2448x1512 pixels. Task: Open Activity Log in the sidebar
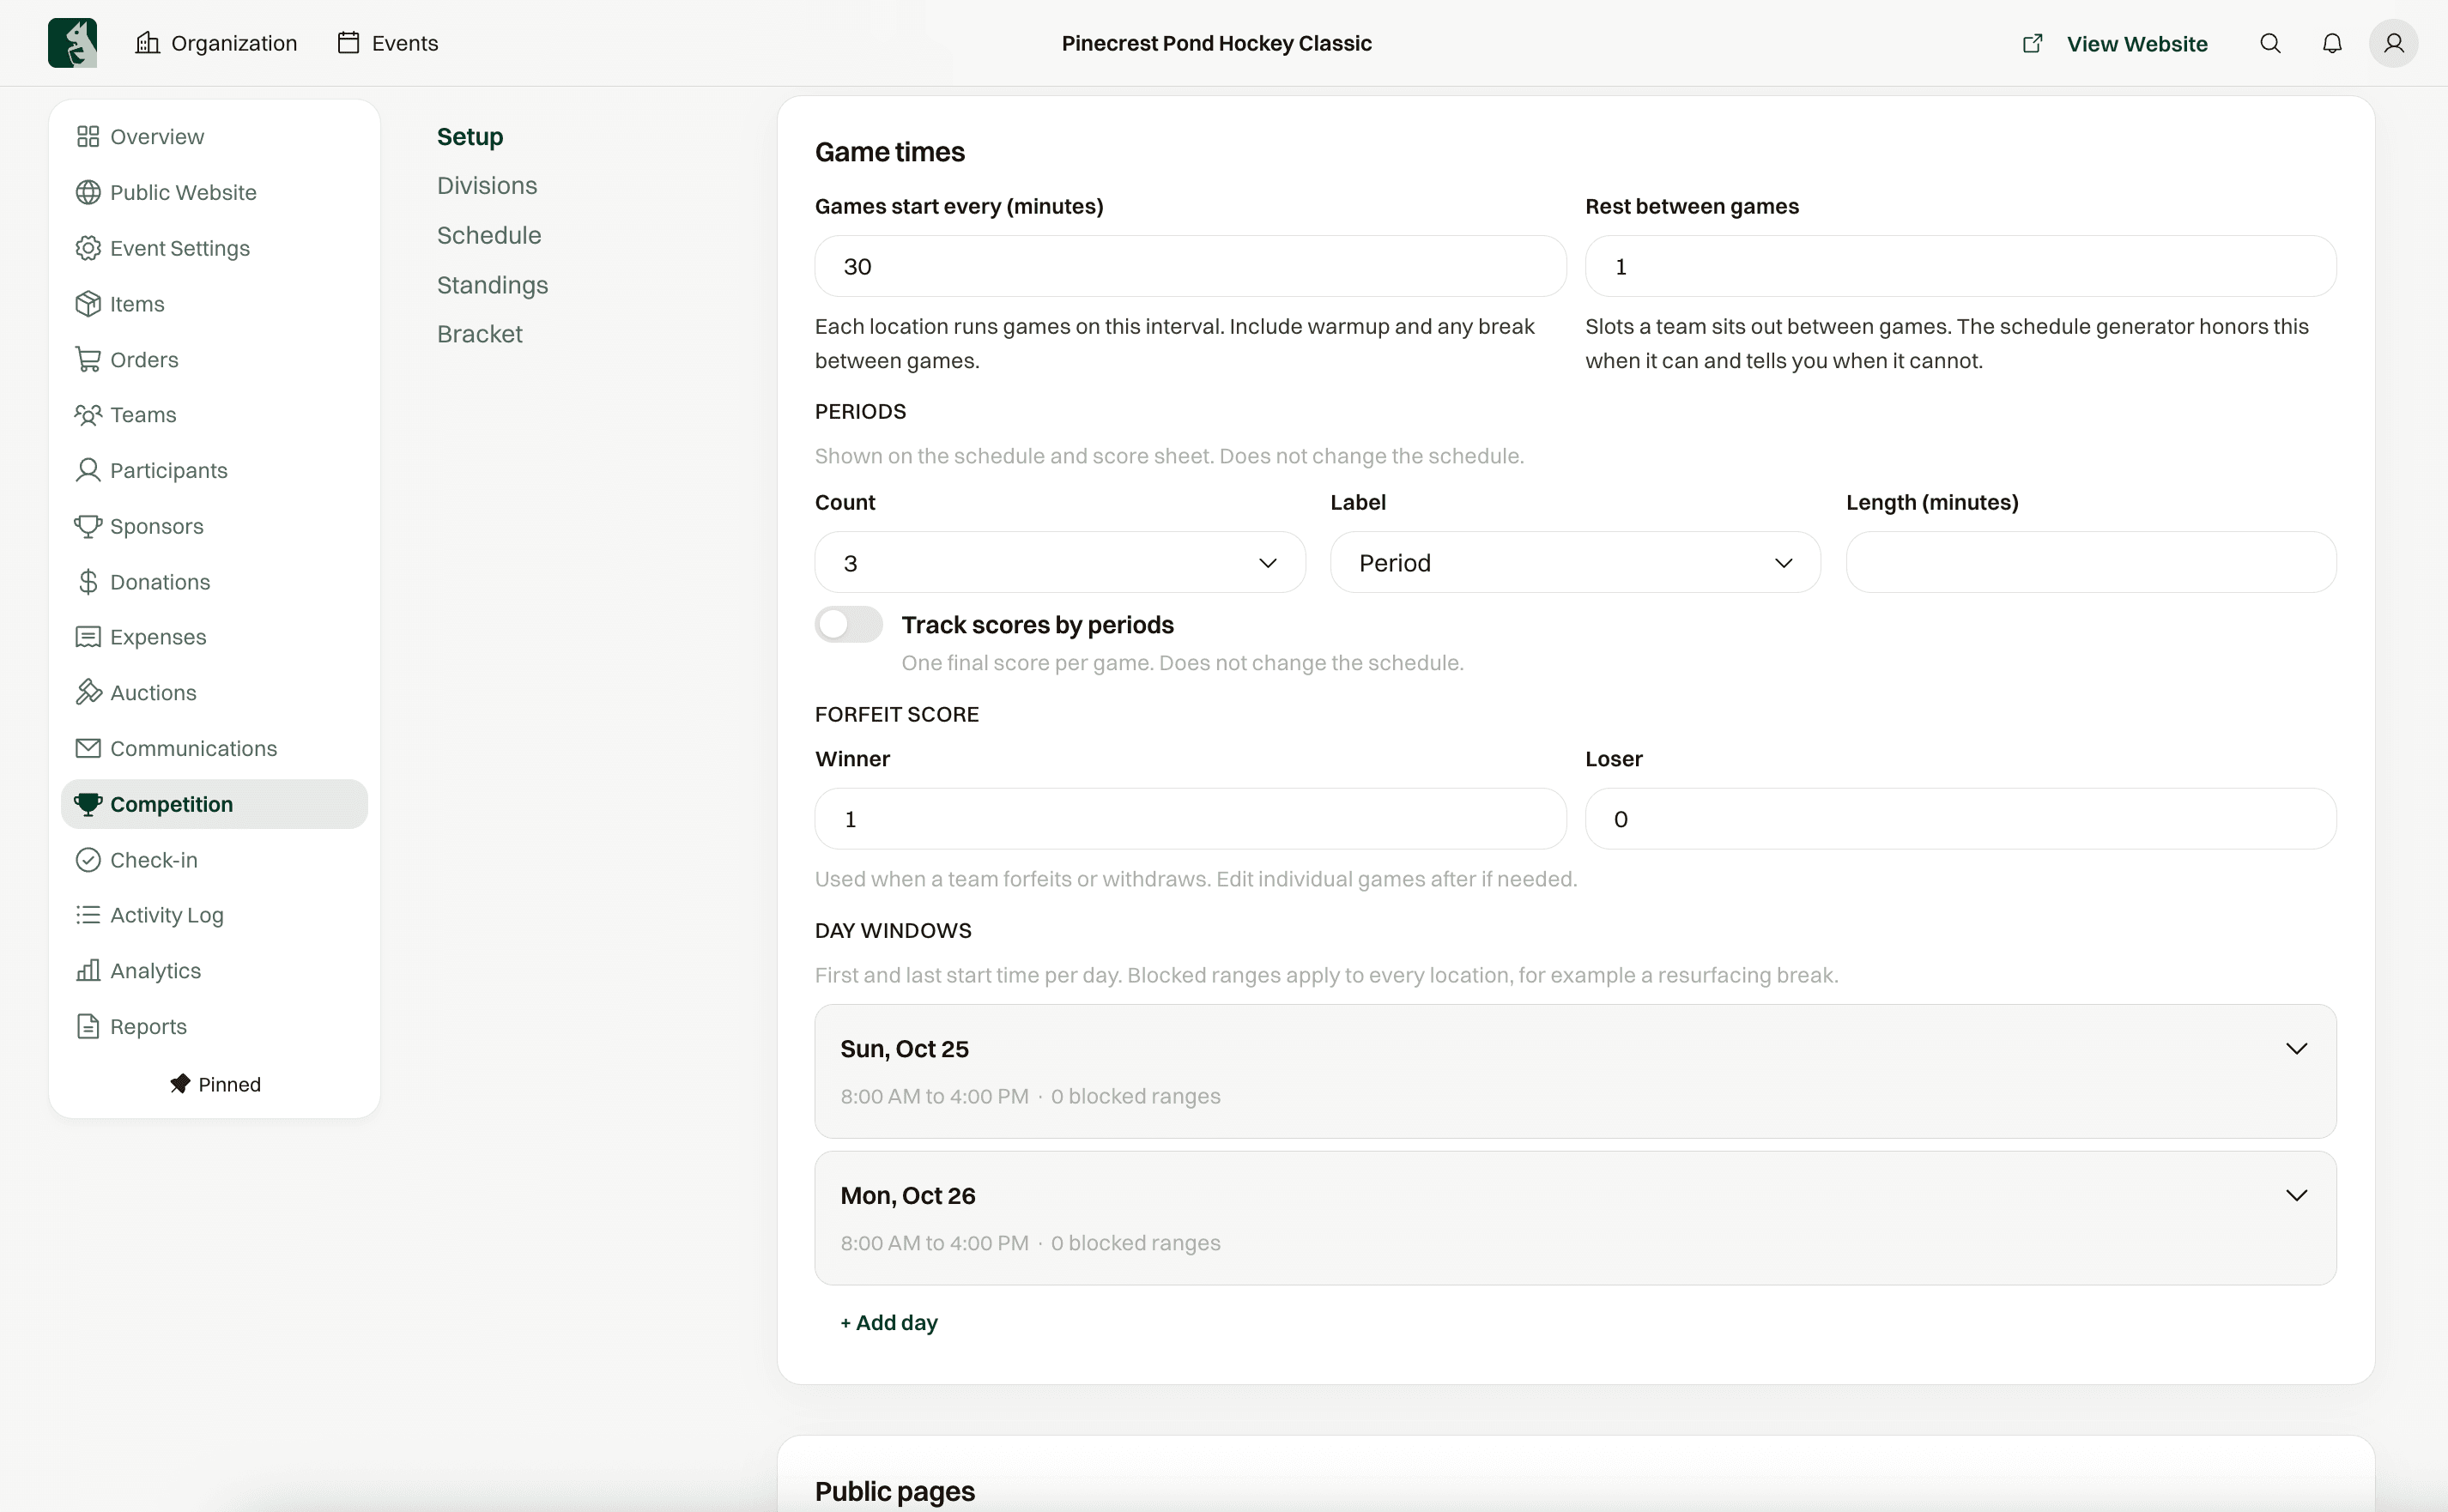pos(214,915)
